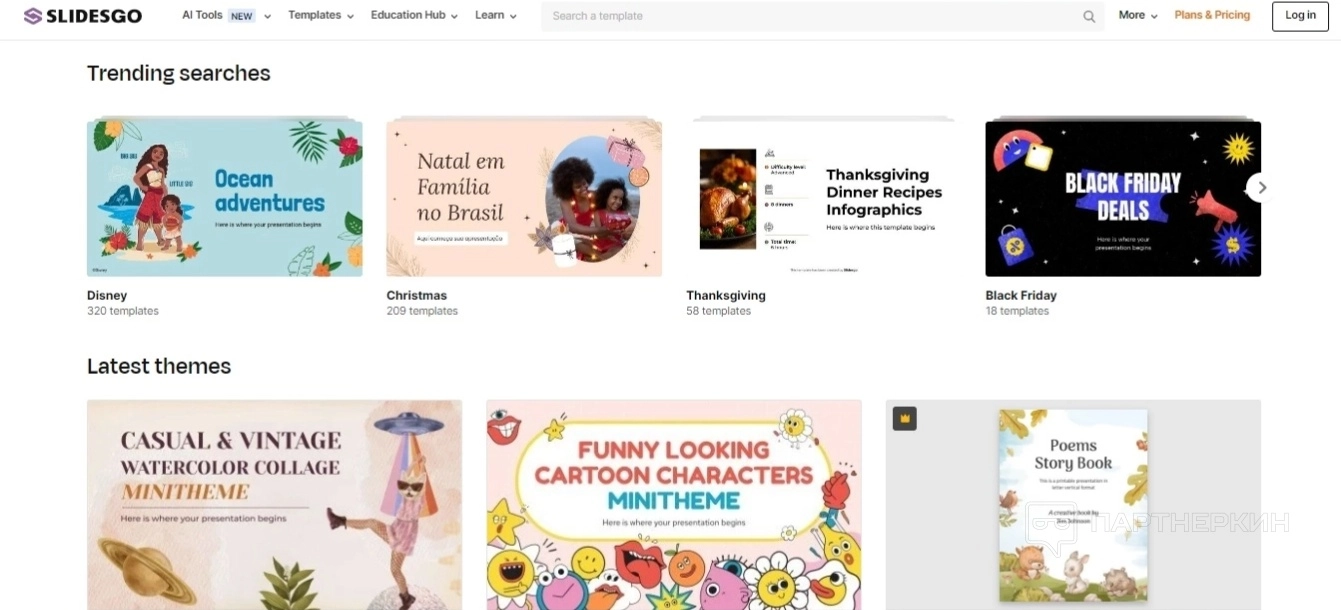
Task: Click the Disney trending search label
Action: [x=107, y=295]
